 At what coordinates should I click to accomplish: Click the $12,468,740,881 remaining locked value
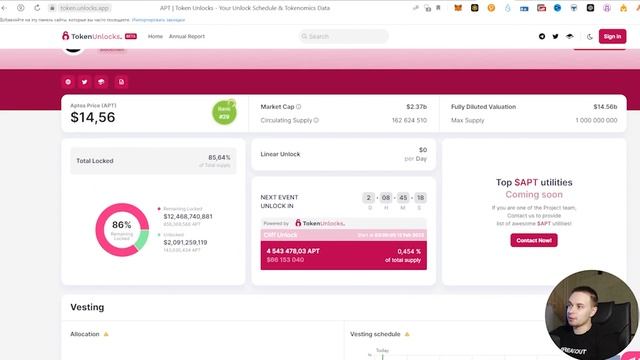[x=188, y=216]
